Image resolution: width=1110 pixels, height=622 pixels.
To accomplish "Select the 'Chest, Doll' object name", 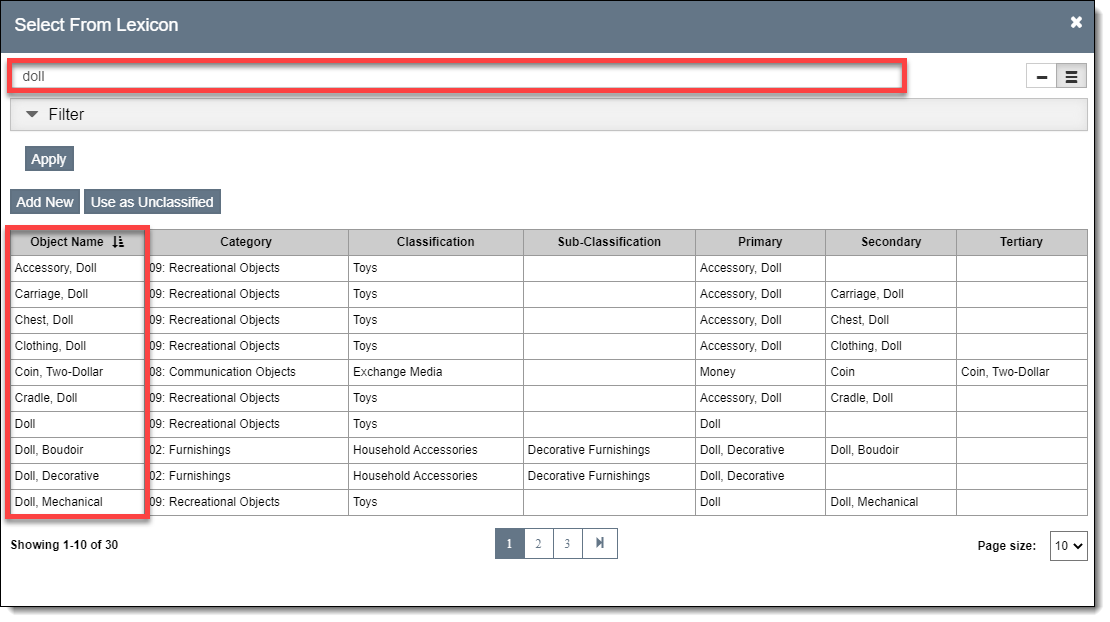I will (44, 320).
